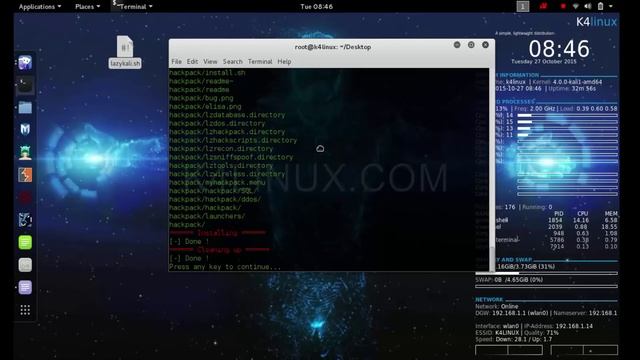Screen dimensions: 640x360
Task: Launch the orange Burp Suite dock icon
Action: click(x=25, y=175)
